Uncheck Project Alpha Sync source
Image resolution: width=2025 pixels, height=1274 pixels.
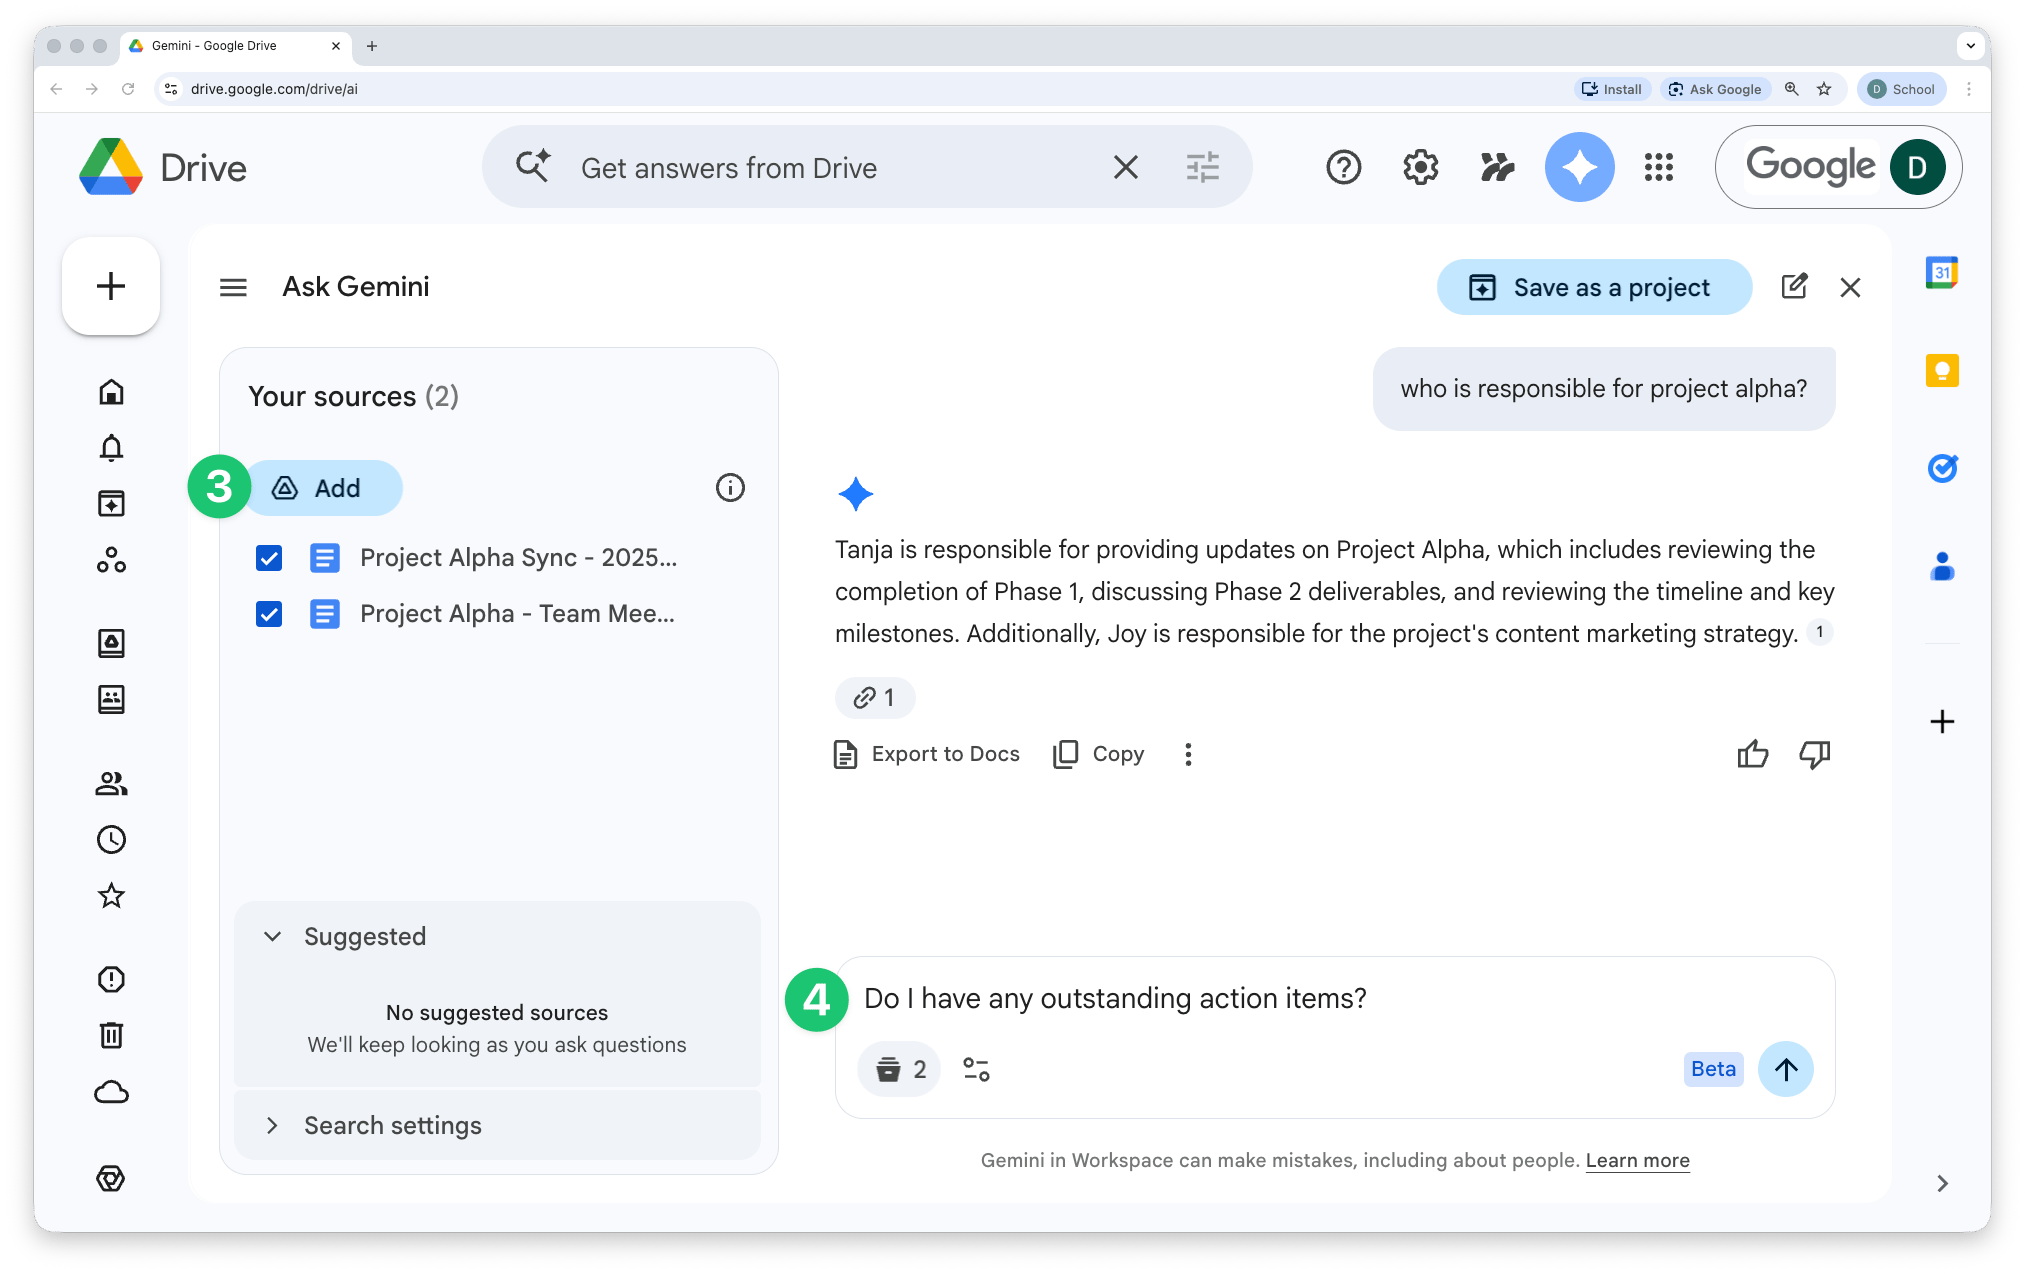click(269, 558)
